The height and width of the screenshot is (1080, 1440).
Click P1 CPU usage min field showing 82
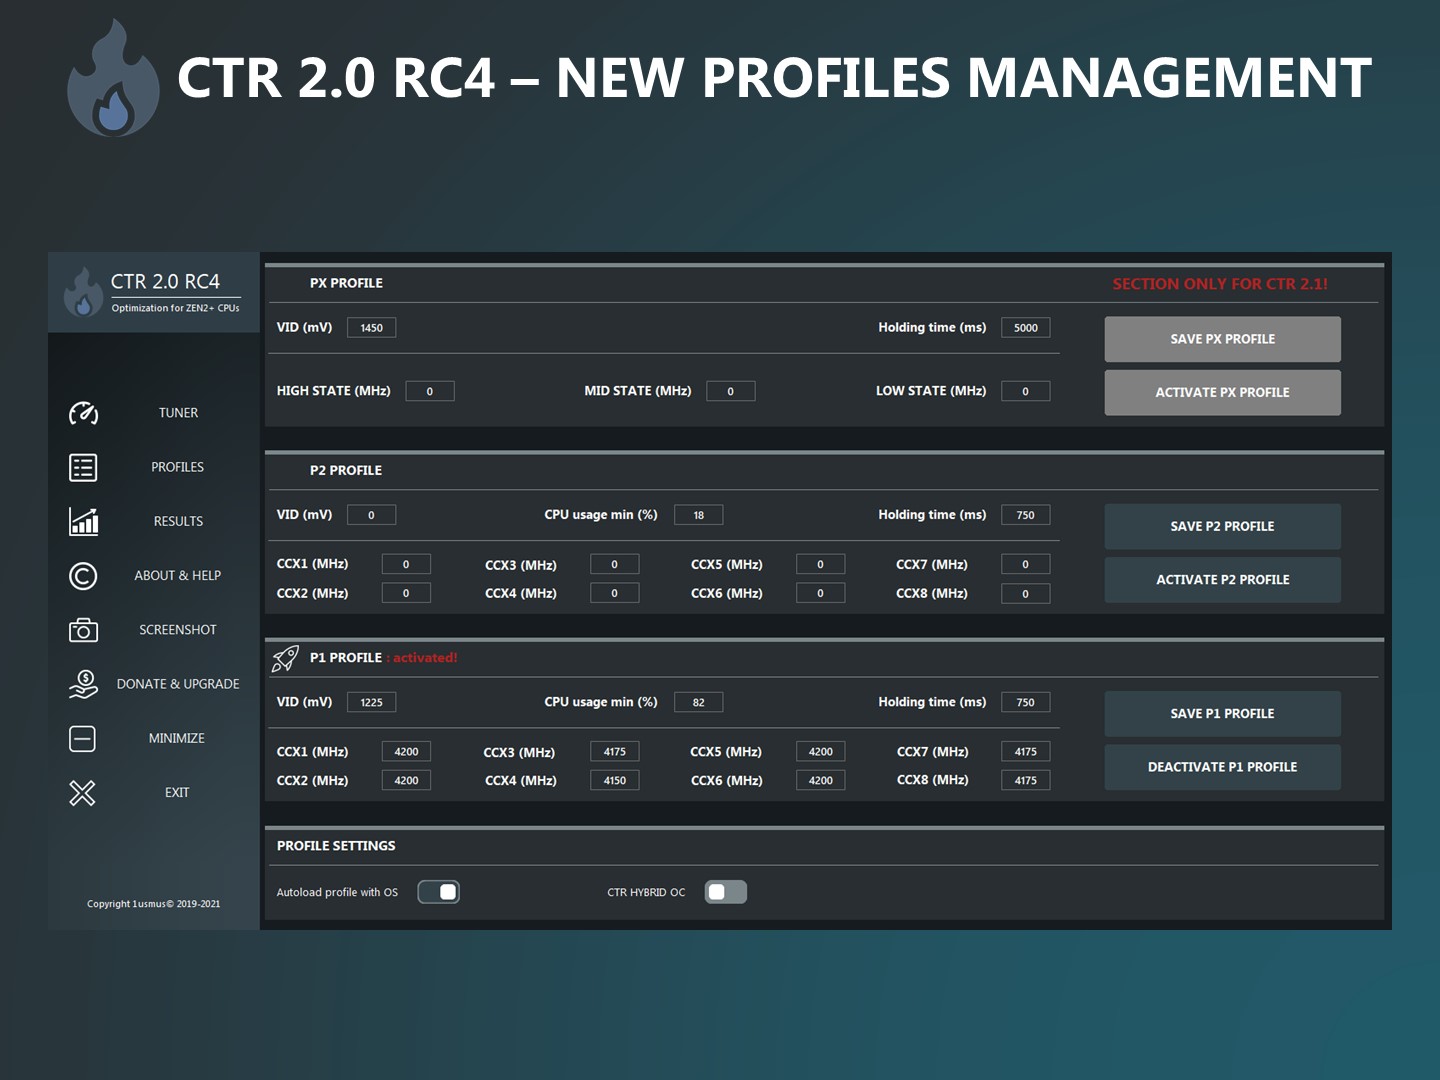pos(698,702)
